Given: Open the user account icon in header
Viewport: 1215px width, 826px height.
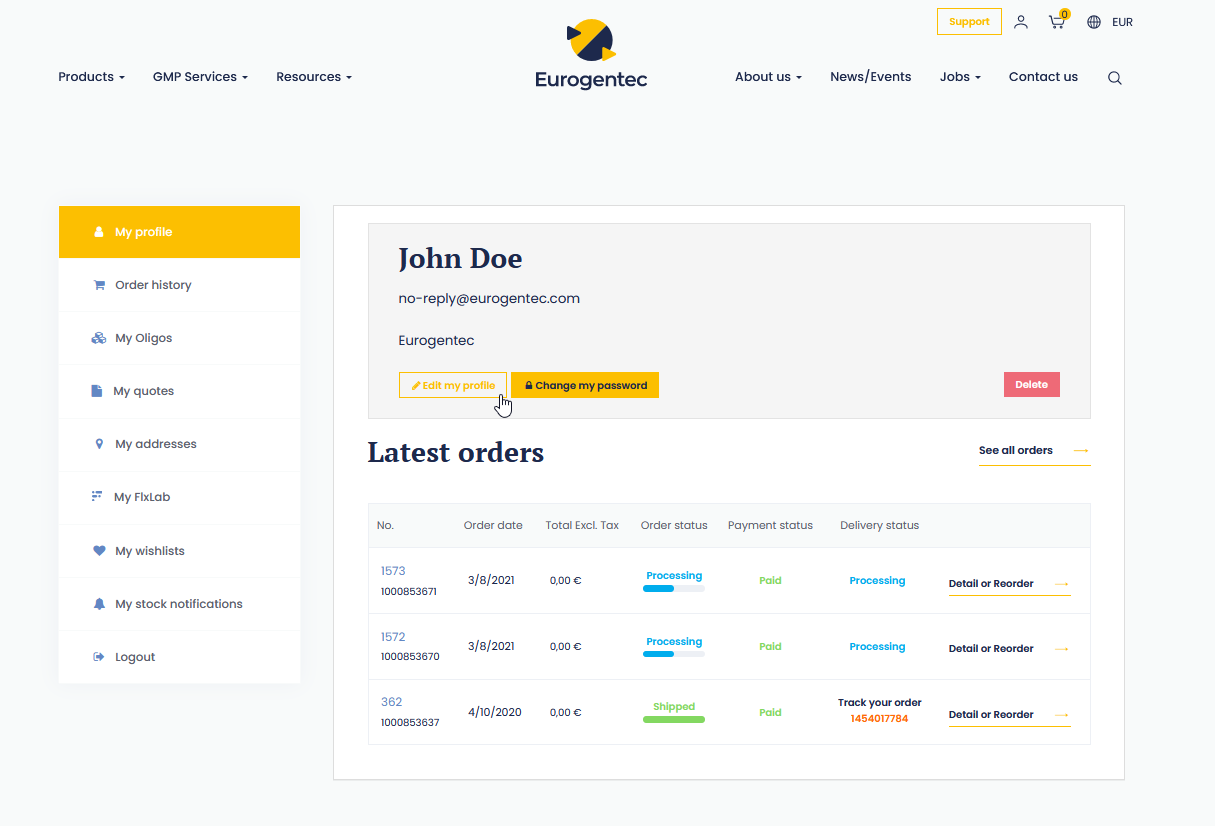Looking at the screenshot, I should (x=1021, y=22).
